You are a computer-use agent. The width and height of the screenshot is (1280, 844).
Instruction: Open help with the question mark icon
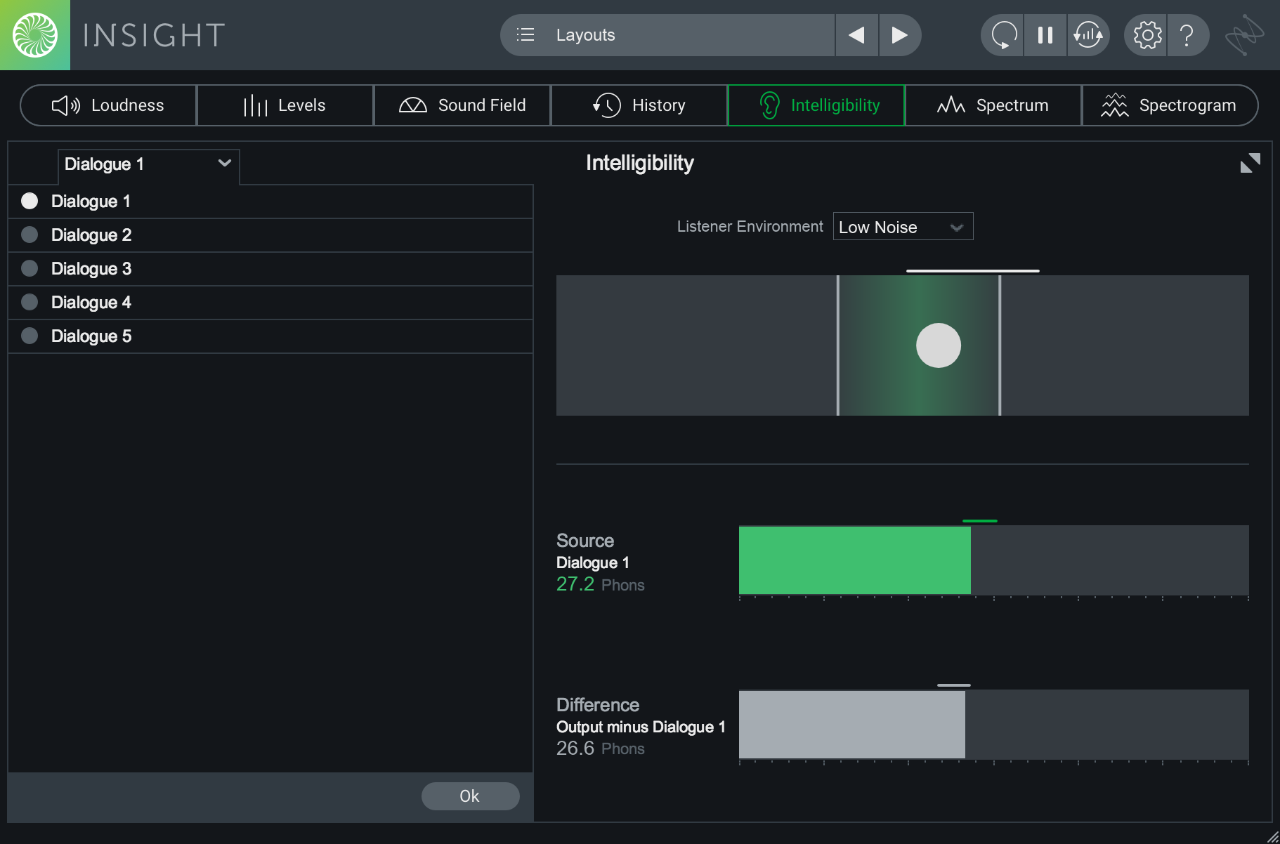[x=1187, y=36]
